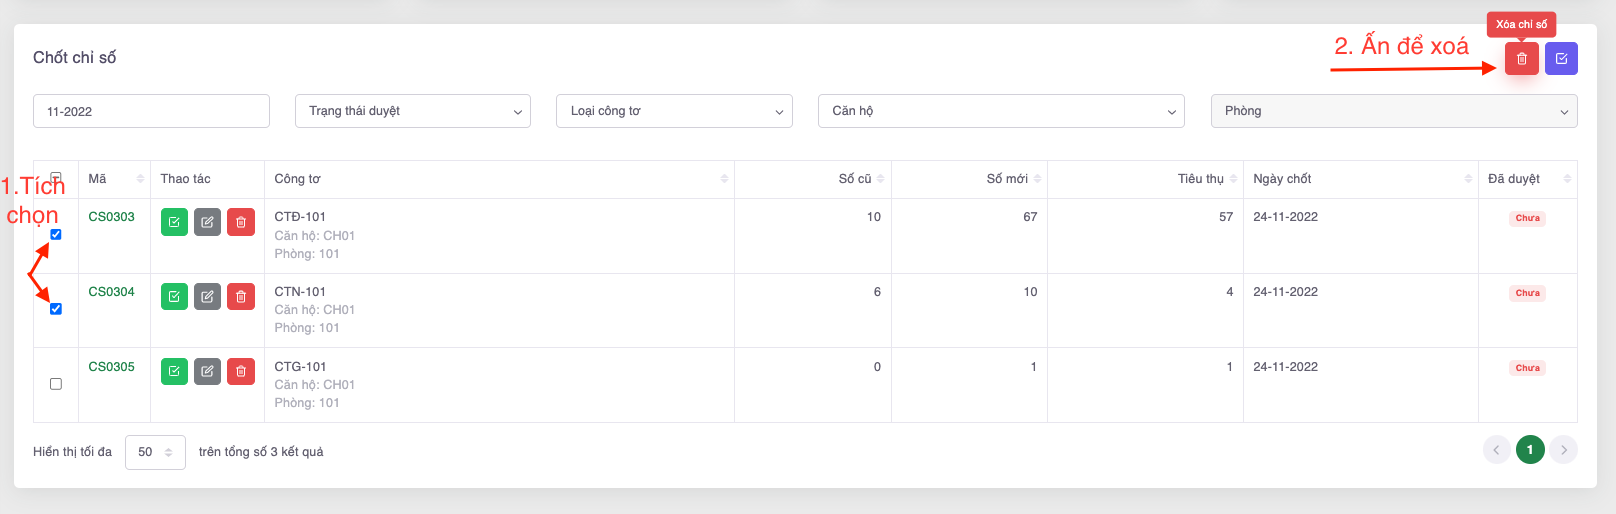This screenshot has width=1616, height=514.
Task: Click the 11-2022 month input field
Action: 151,111
